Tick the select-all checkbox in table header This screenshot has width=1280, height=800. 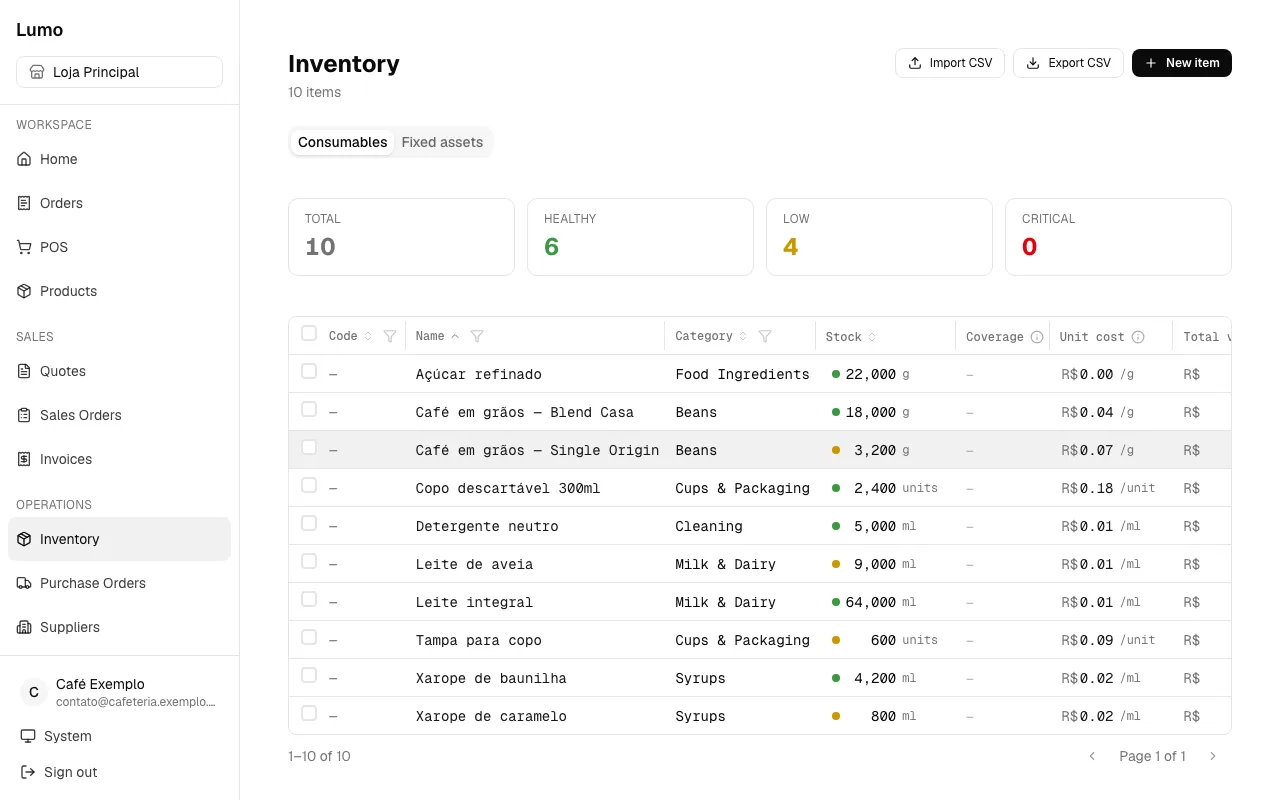tap(309, 333)
